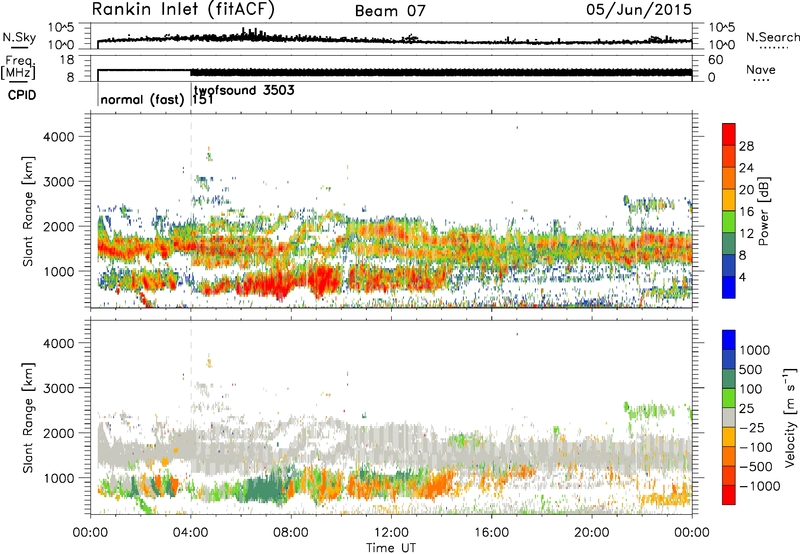This screenshot has width=800, height=554.
Task: Click the '-1000' tick on the Velocity colorbar
Action: click(760, 486)
